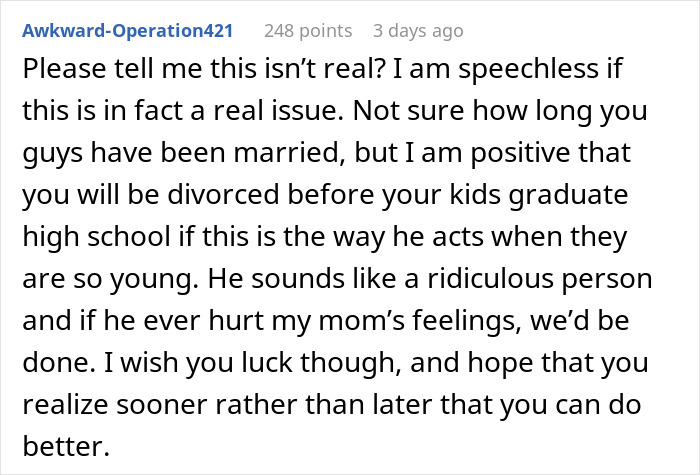700x475 pixels.
Task: Click the 'Please tell me this isn't real?' sentence
Action: pos(199,72)
